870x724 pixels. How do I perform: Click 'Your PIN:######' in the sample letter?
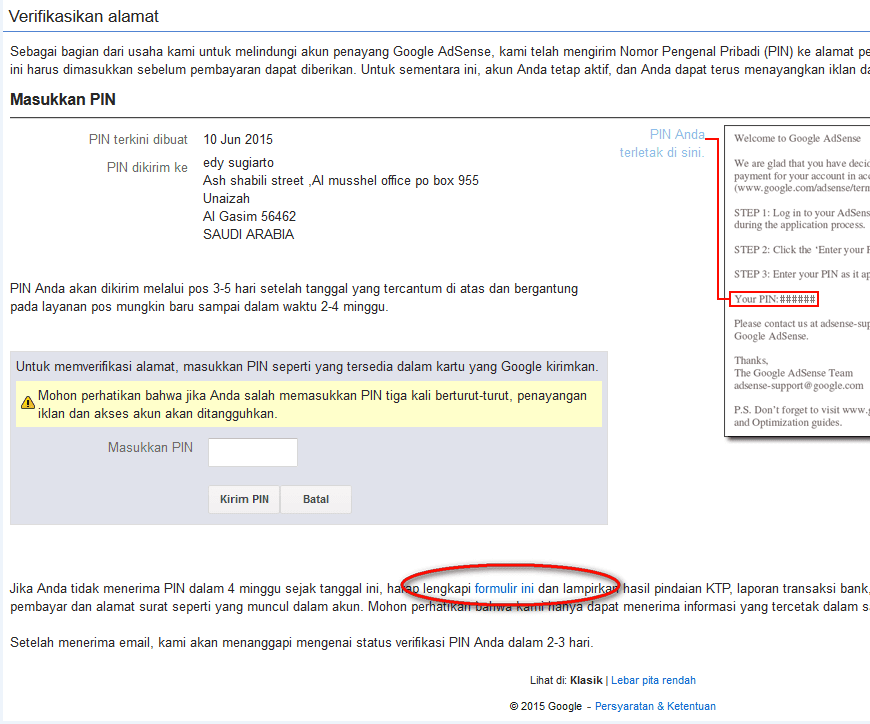click(x=774, y=299)
